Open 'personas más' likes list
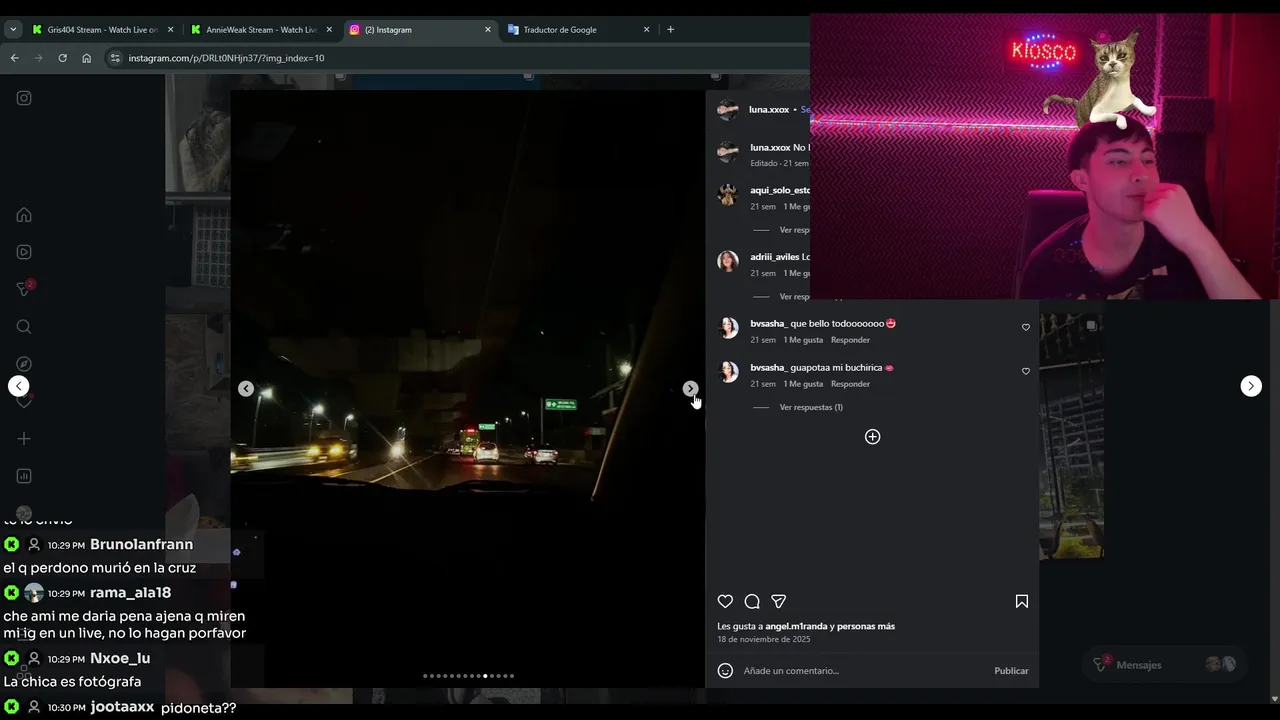 pos(866,626)
